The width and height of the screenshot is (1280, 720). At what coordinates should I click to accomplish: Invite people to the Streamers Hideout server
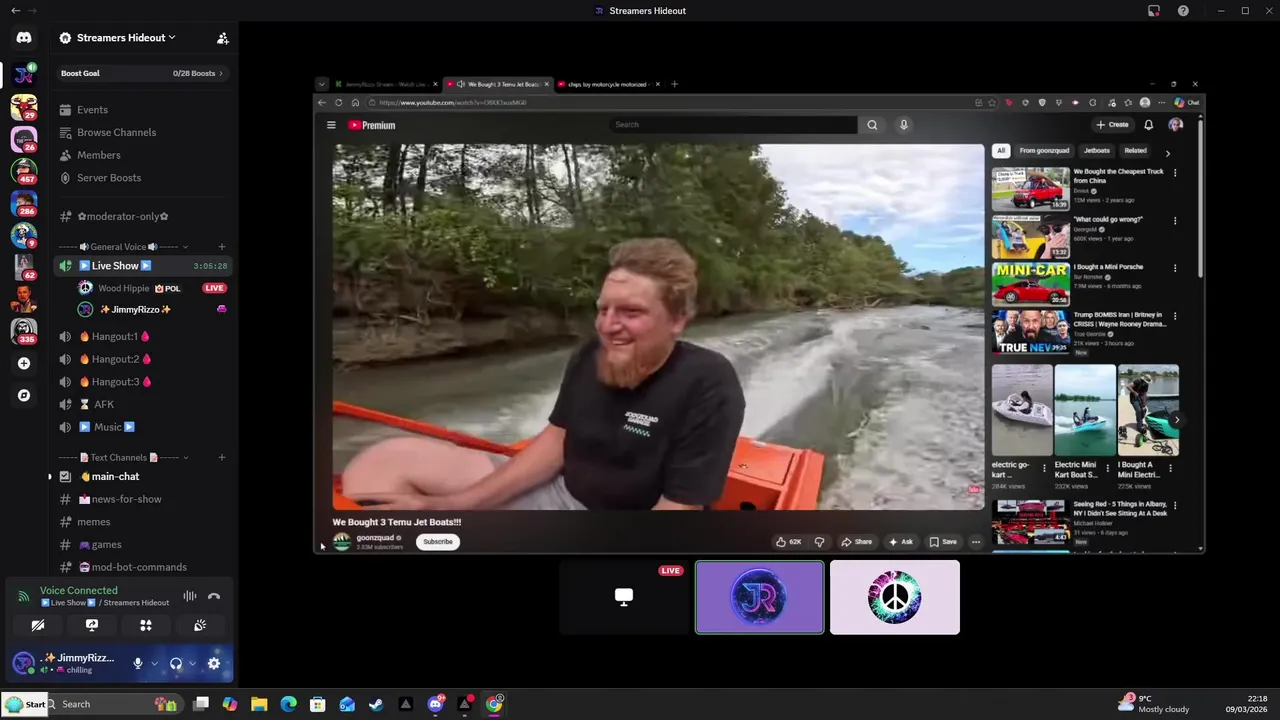coord(223,38)
